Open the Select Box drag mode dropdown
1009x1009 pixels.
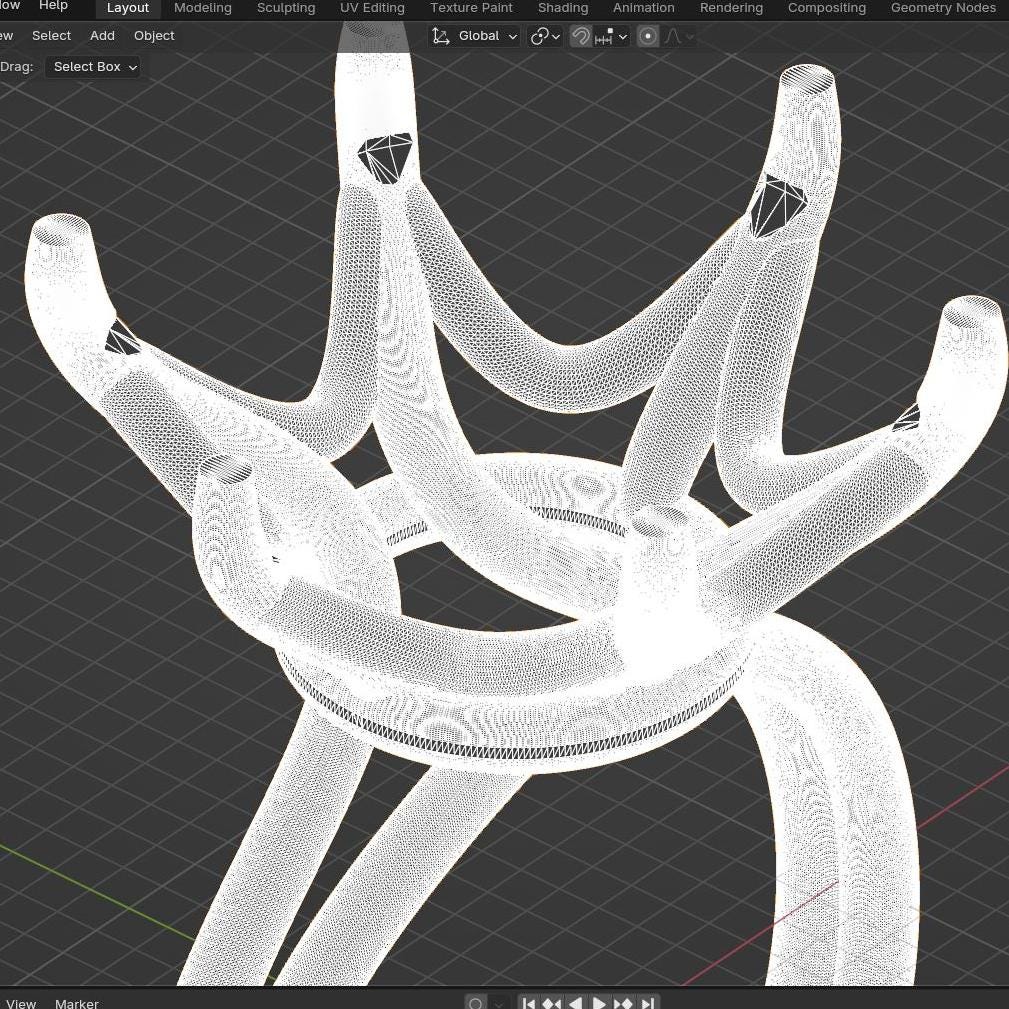[93, 67]
